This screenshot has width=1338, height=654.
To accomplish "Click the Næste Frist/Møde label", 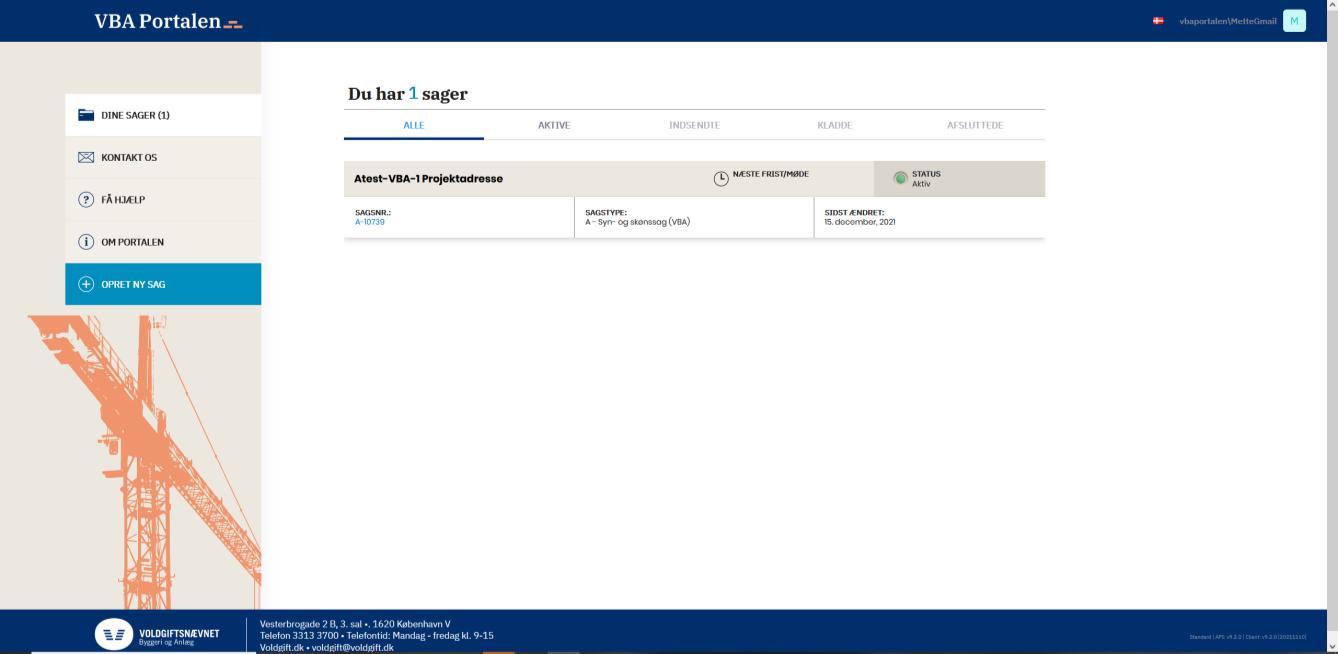I will point(771,174).
